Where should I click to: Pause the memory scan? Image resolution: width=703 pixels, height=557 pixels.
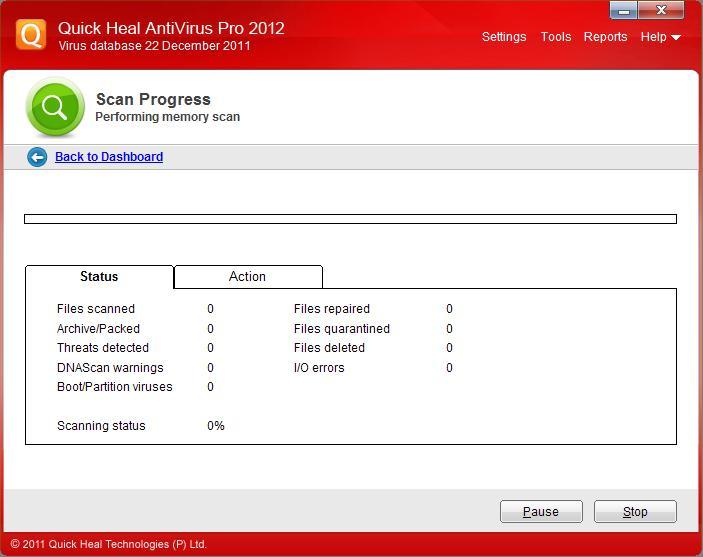[x=541, y=512]
